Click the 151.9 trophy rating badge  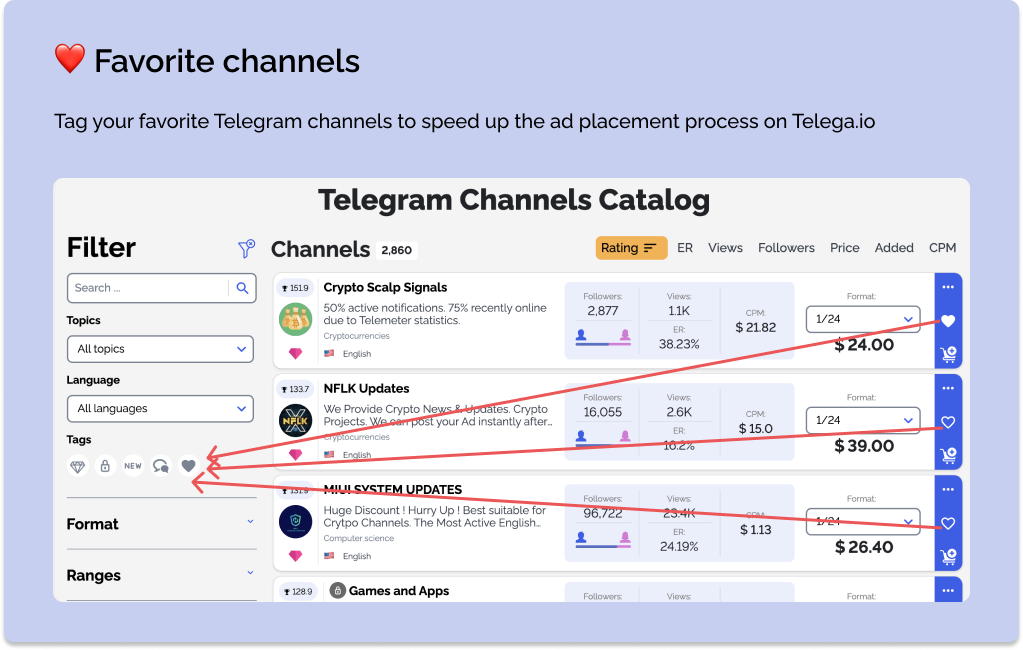(x=295, y=288)
